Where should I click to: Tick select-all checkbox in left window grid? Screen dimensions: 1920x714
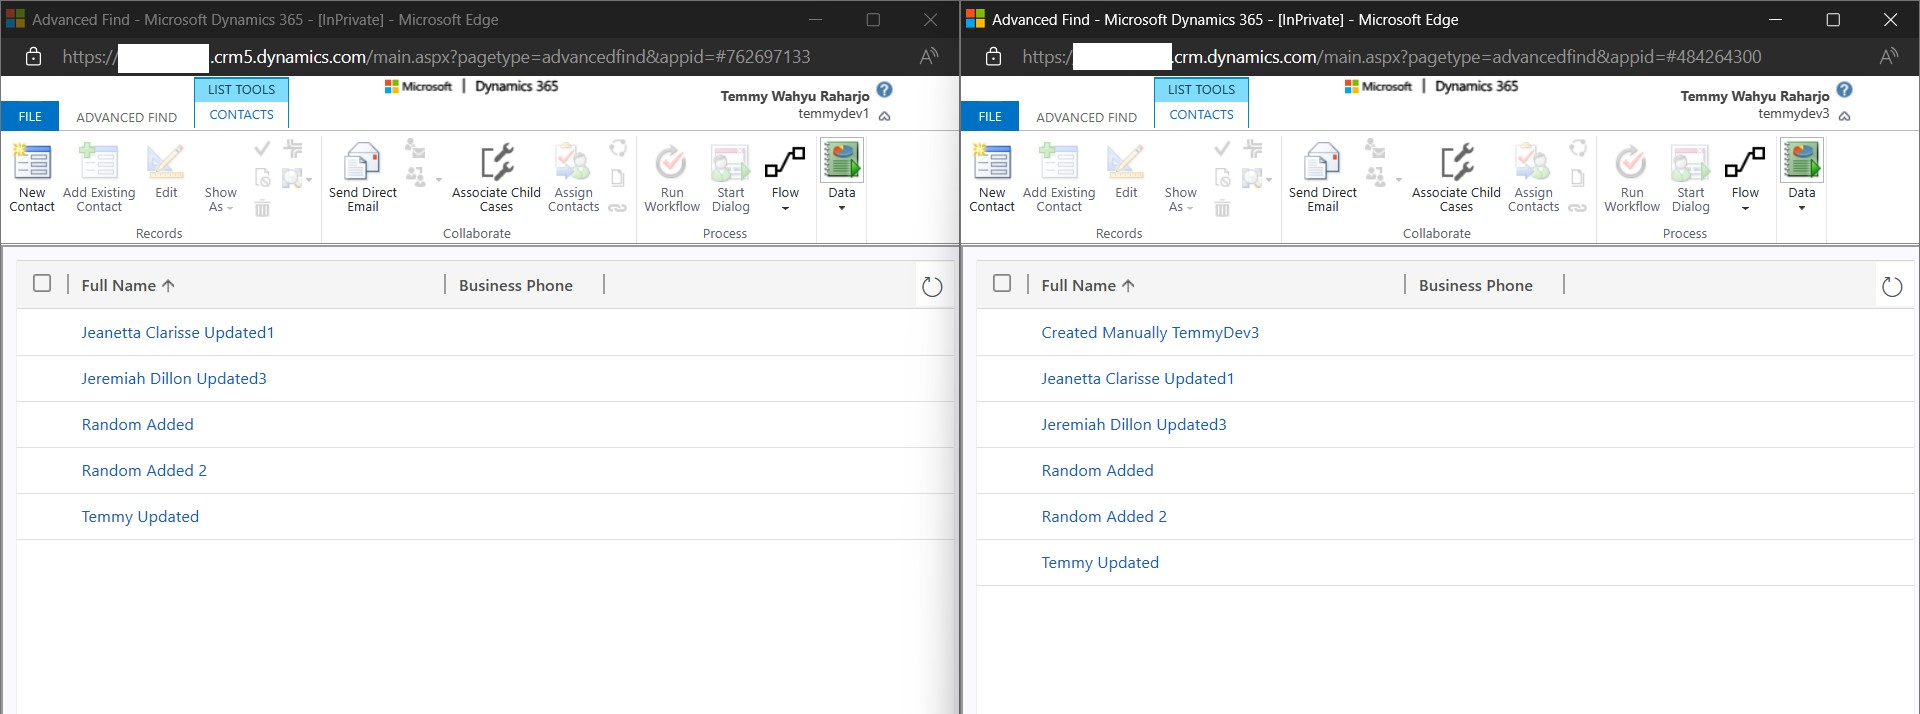(x=42, y=283)
